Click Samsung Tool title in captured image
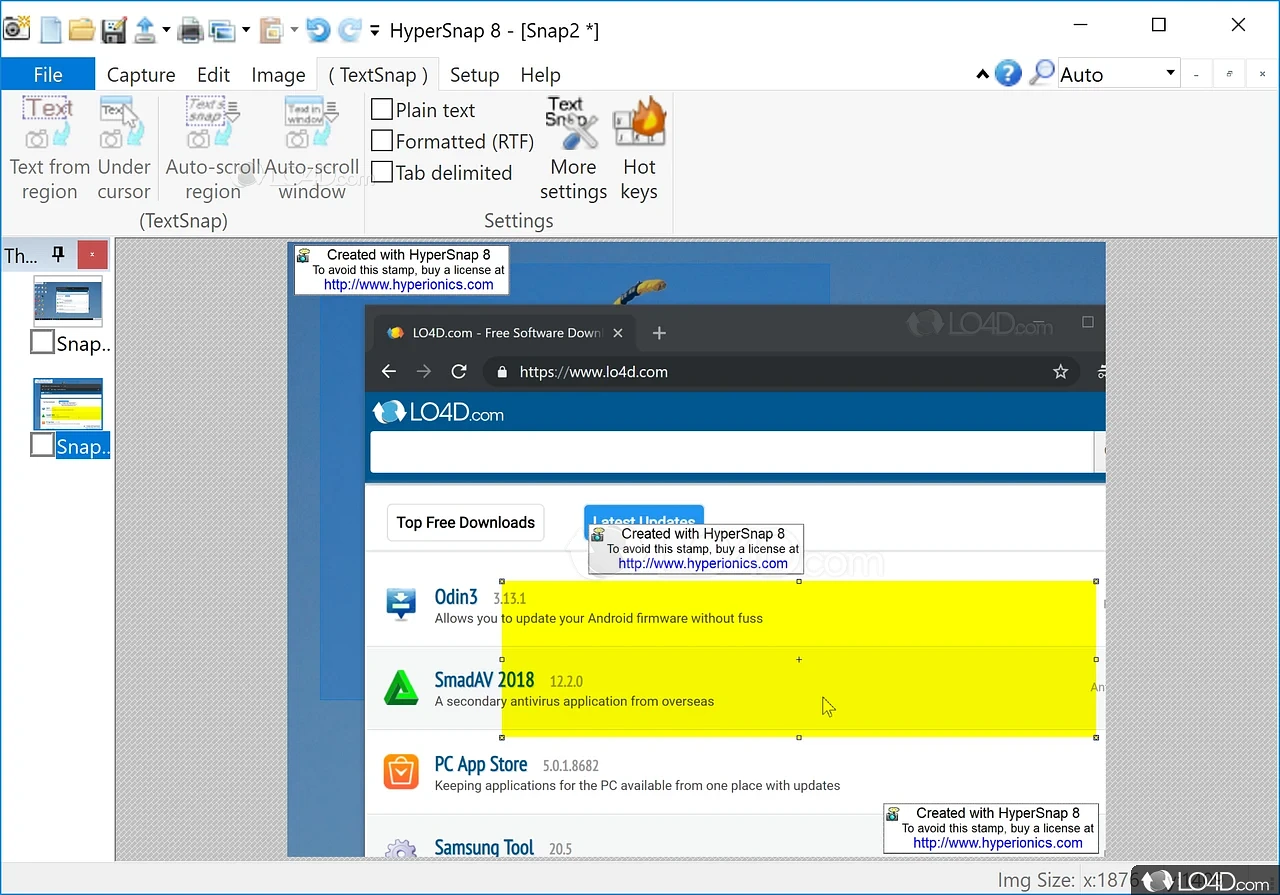This screenshot has height=895, width=1280. [x=484, y=847]
